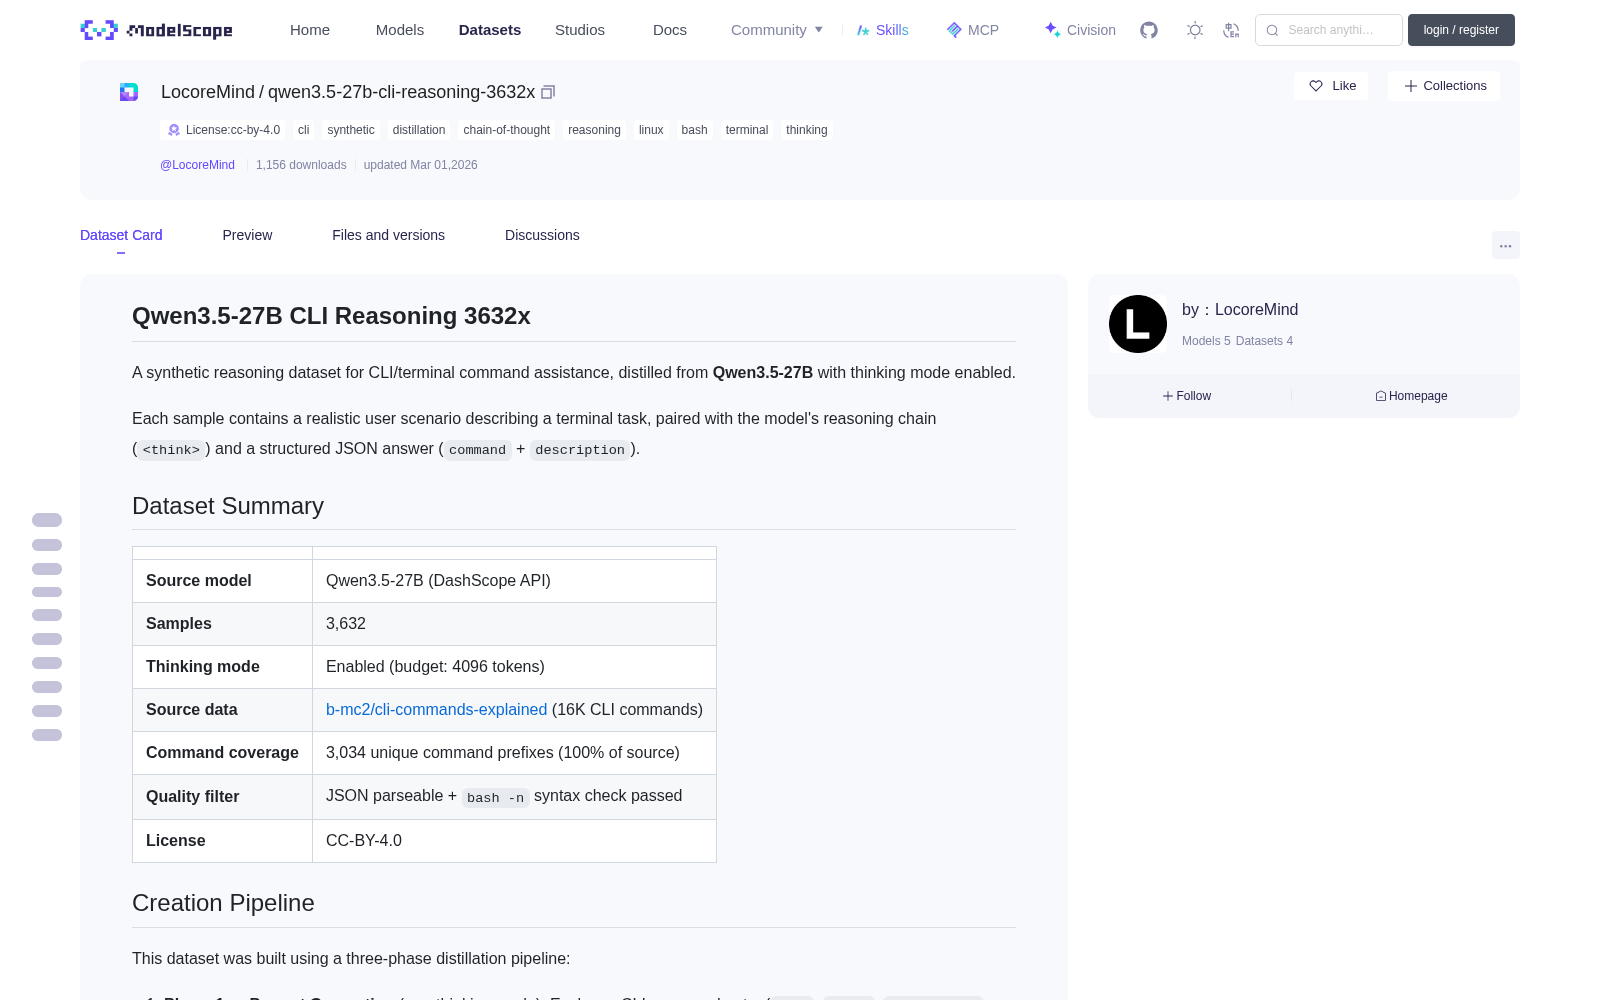
Task: Click LocoreMind in the dataset path title
Action: pos(208,92)
